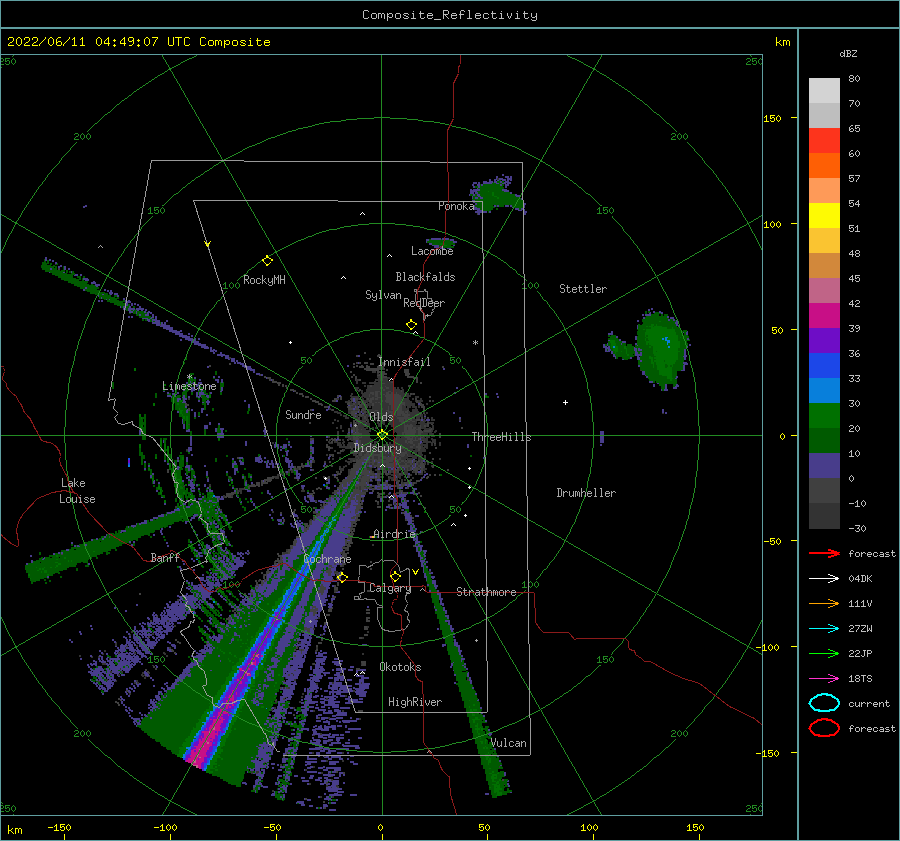This screenshot has height=841, width=900.
Task: Click the orange 111V arrow icon
Action: (824, 603)
